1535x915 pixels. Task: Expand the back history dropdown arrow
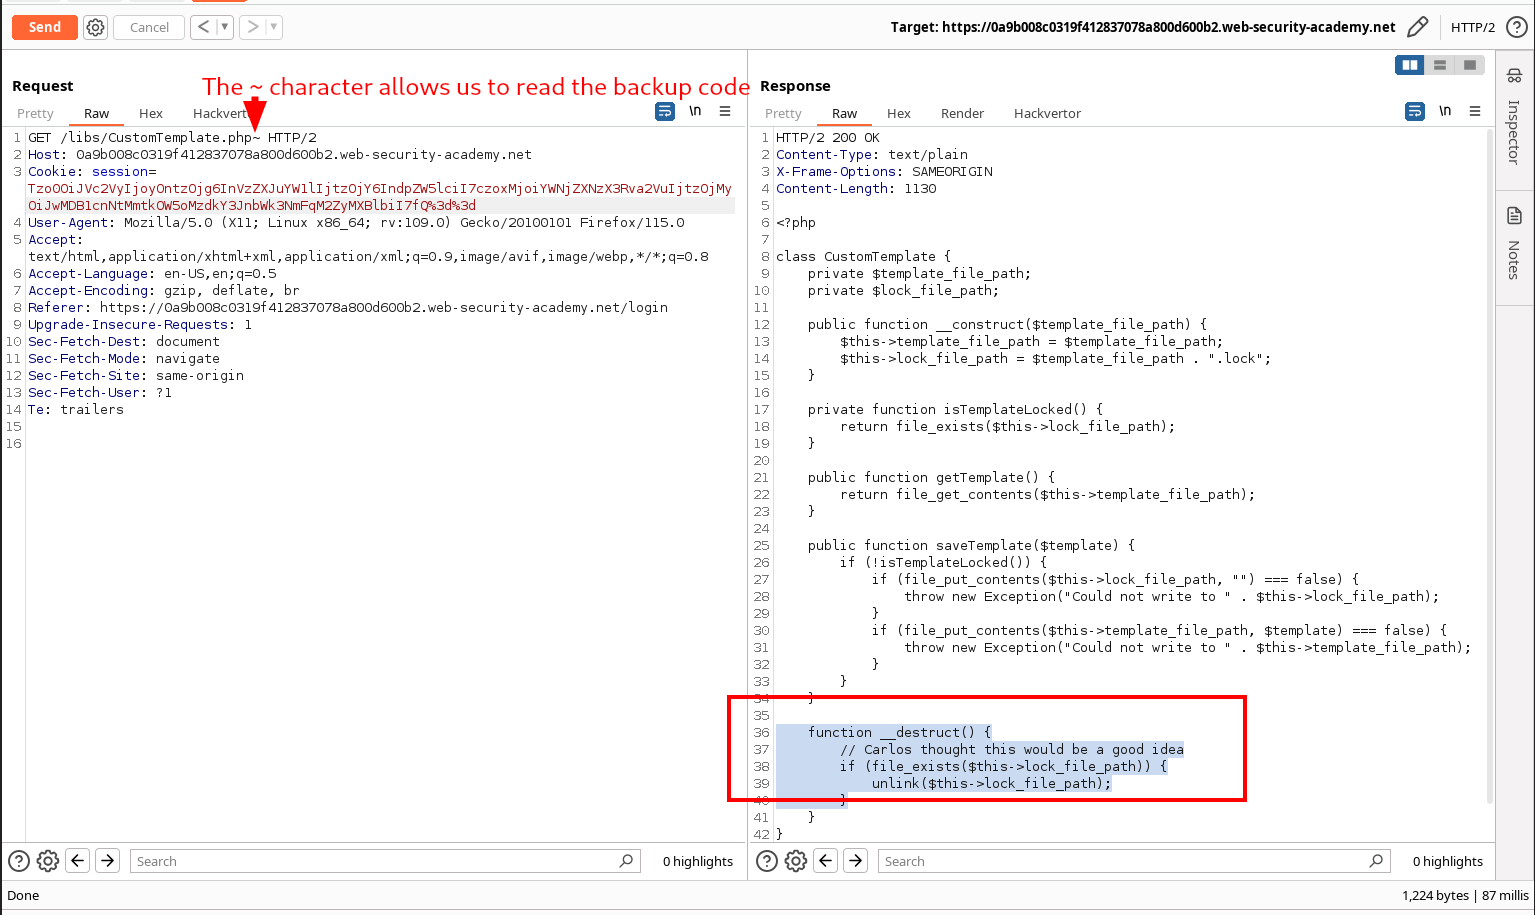(225, 27)
